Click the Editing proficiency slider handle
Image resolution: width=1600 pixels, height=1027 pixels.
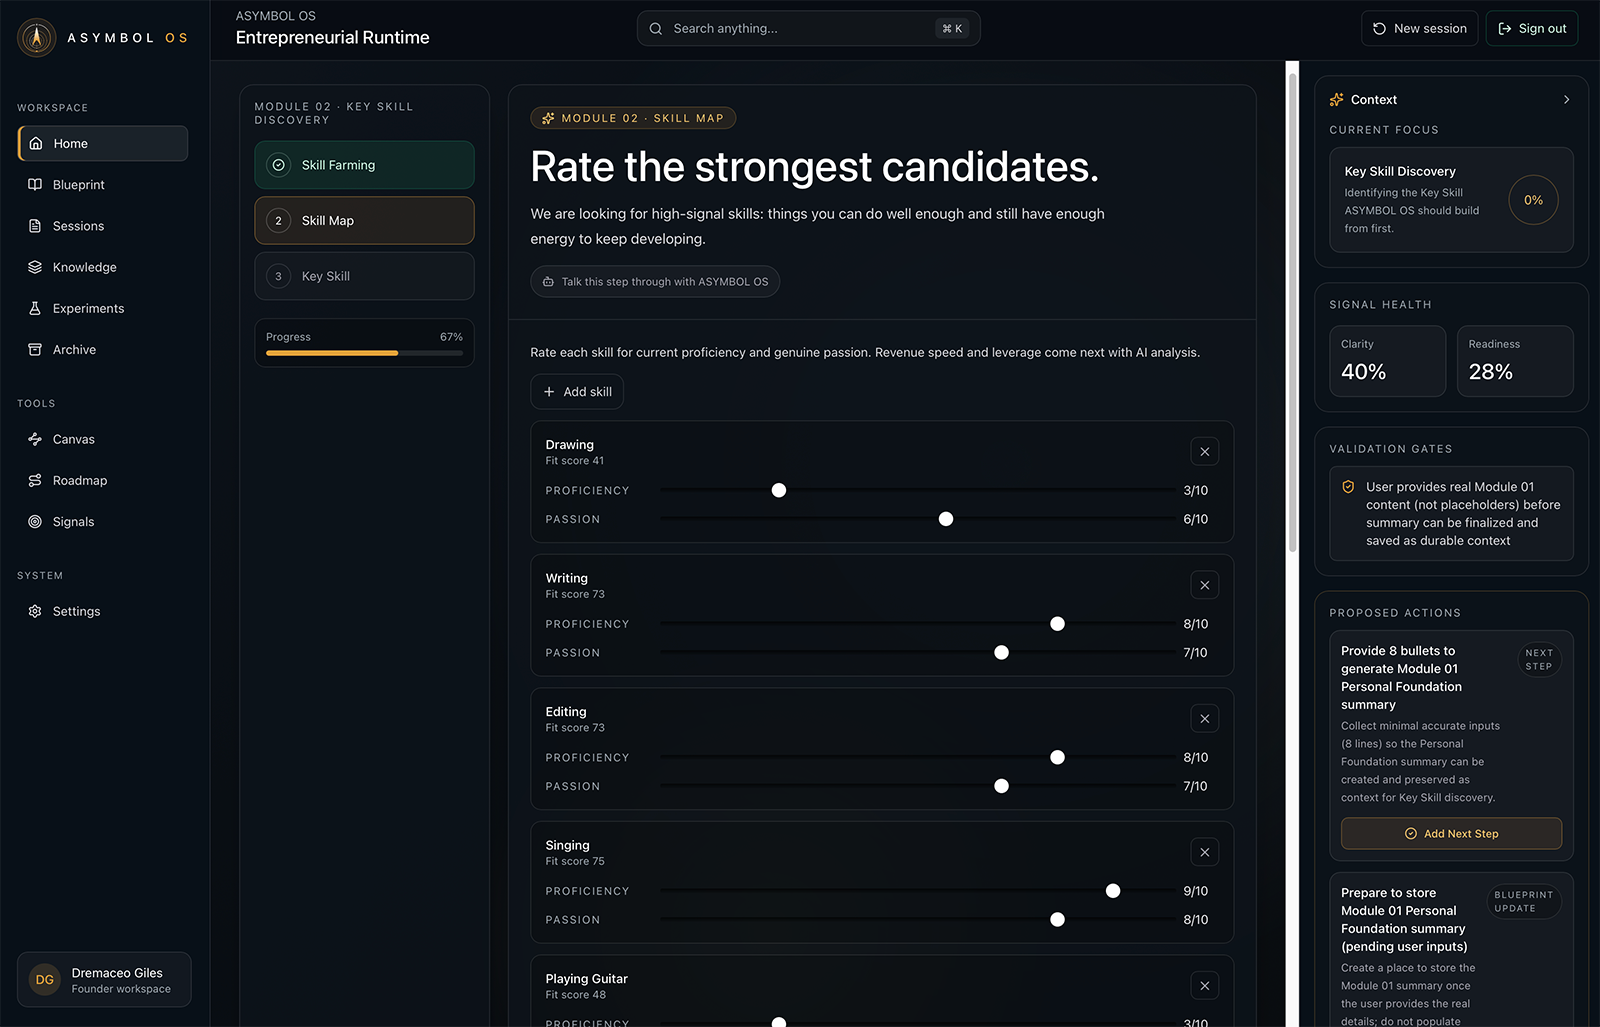[x=1057, y=757]
